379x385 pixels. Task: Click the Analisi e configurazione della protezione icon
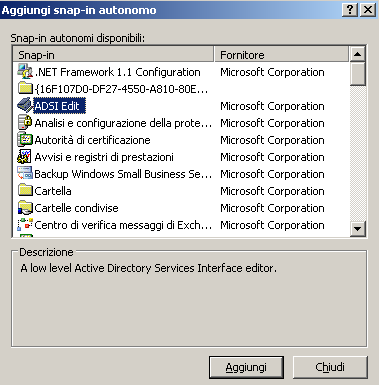click(x=25, y=123)
